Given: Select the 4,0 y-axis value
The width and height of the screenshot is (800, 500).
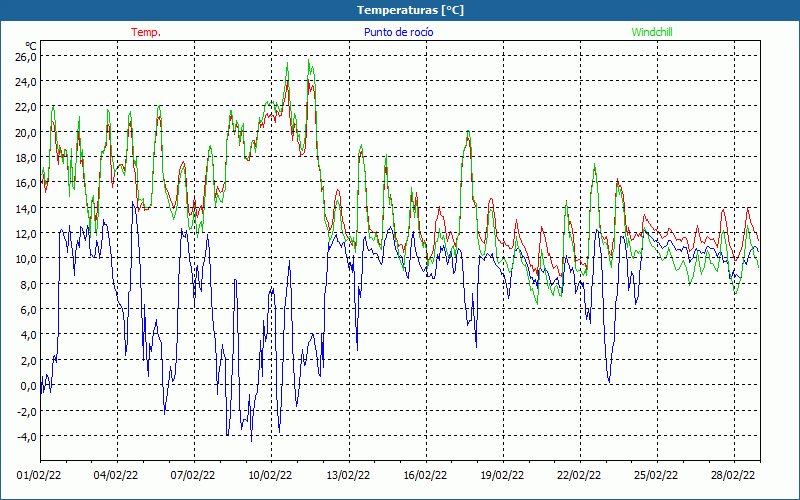Looking at the screenshot, I should point(29,335).
